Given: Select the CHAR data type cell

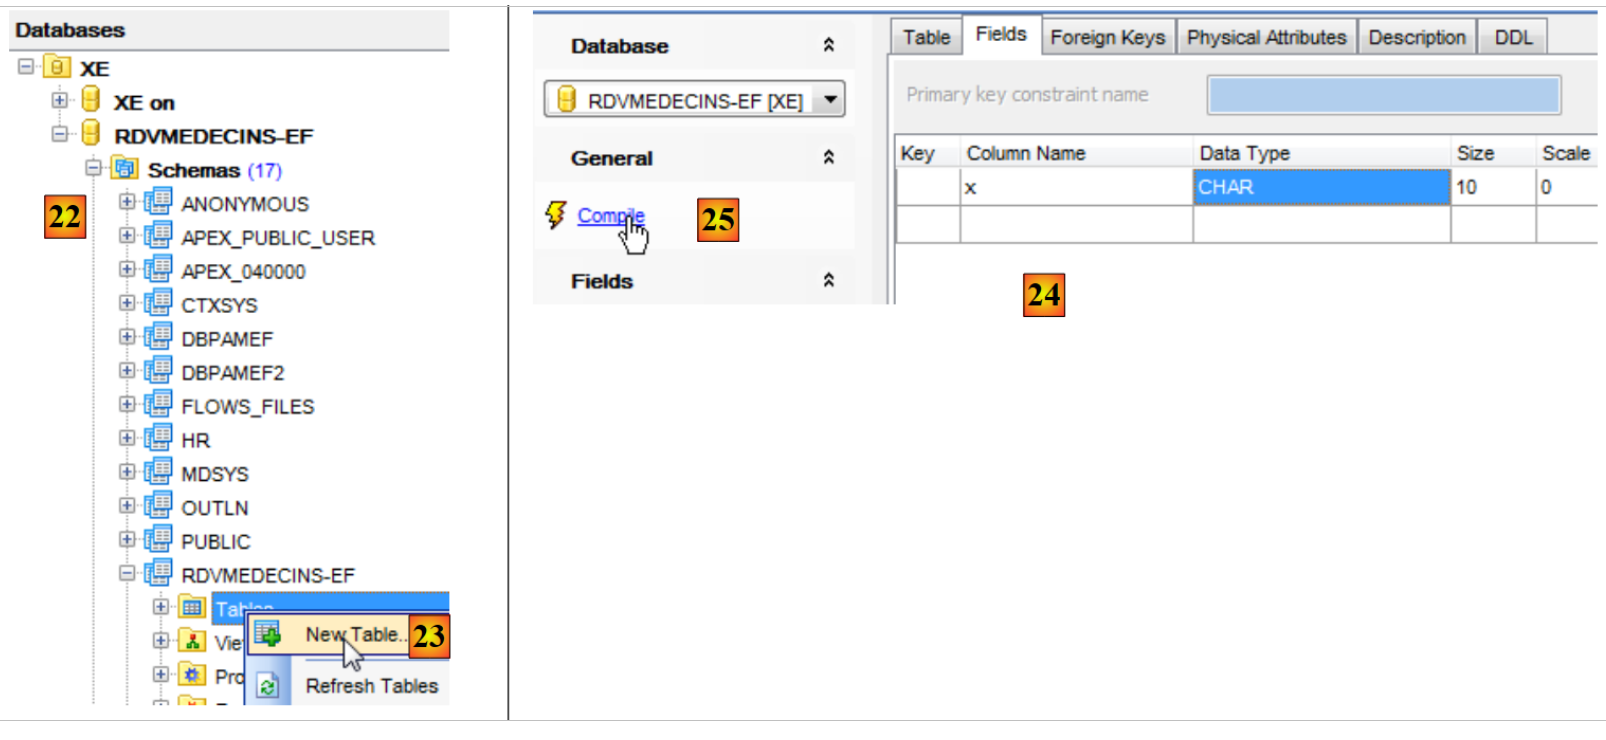Looking at the screenshot, I should point(1320,187).
